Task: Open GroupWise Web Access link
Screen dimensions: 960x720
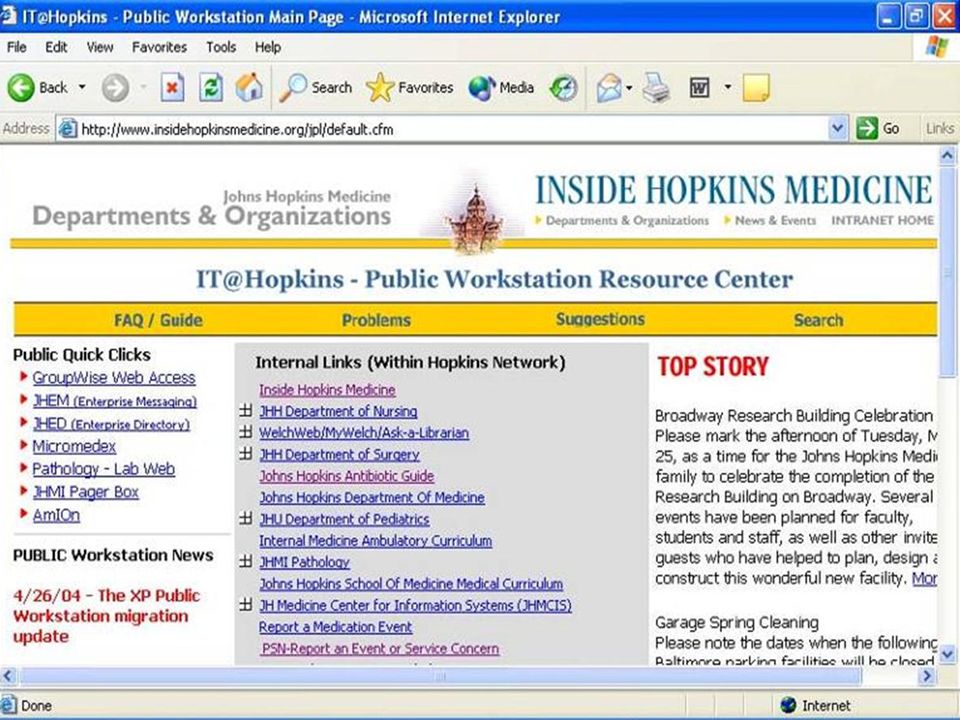Action: pos(114,378)
